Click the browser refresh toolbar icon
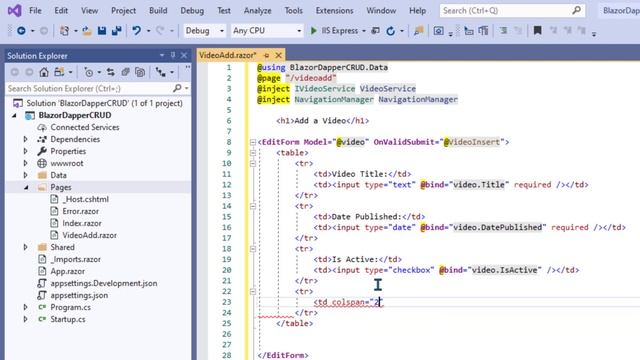This screenshot has width=640, height=360. (391, 31)
